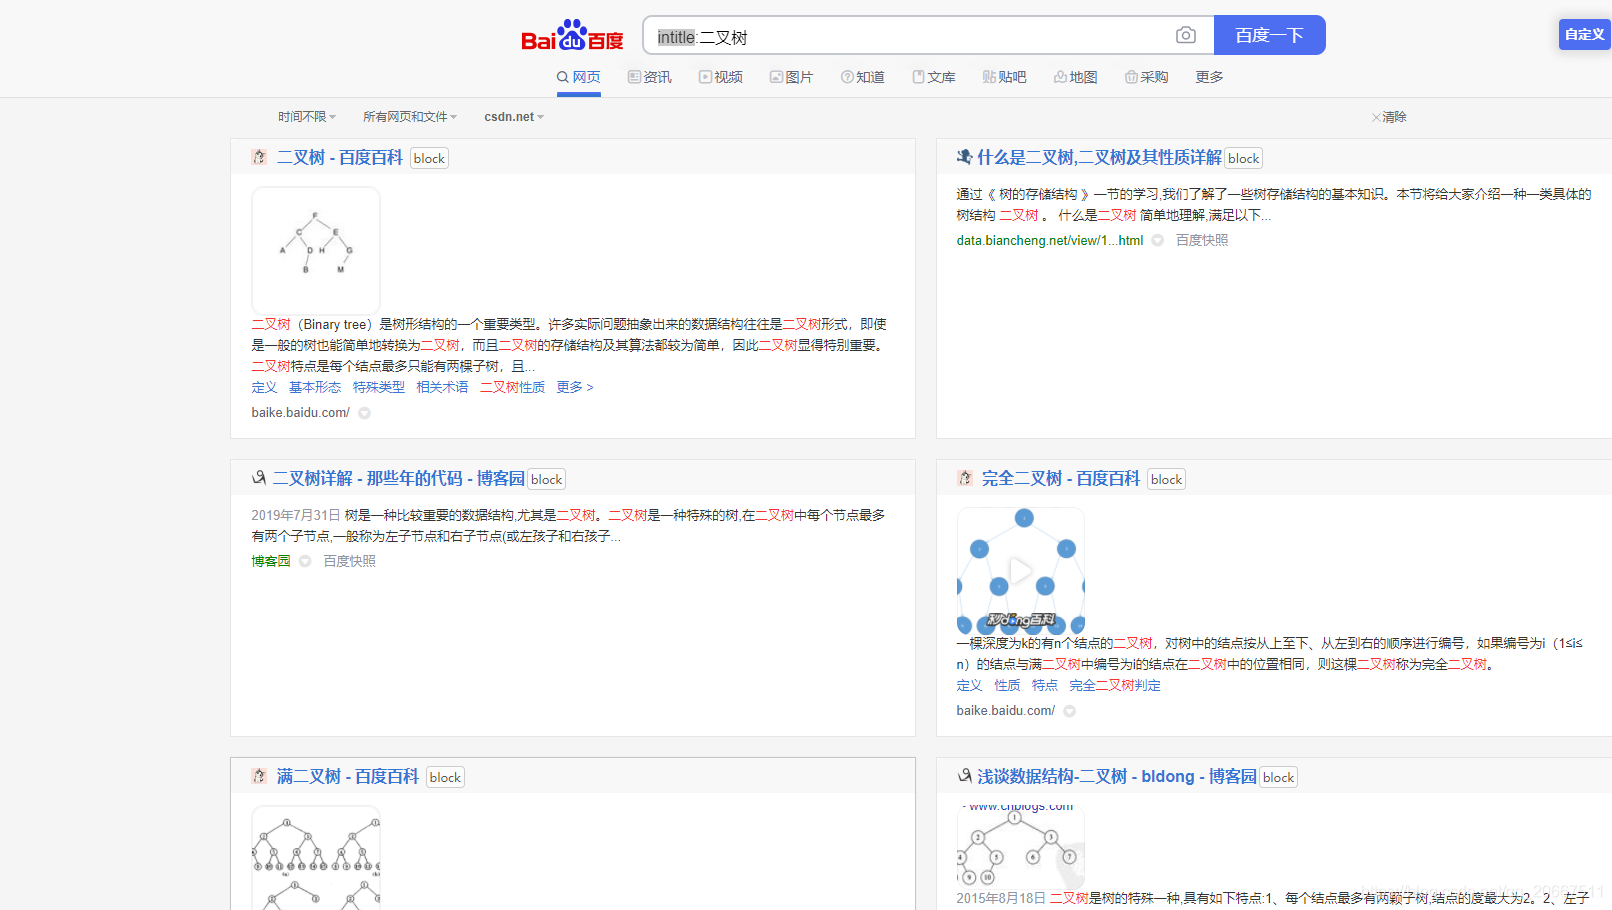Block the 二叉树 - 百度百科 result

[x=429, y=158]
